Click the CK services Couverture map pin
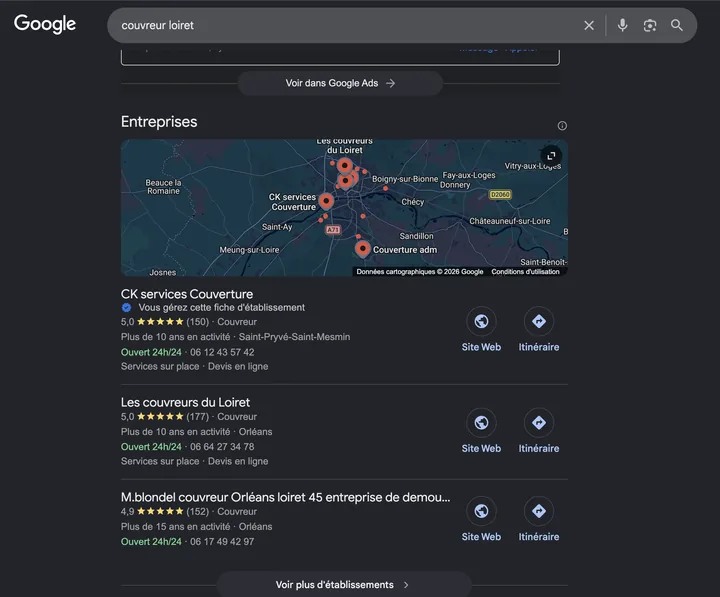This screenshot has height=597, width=720. (x=326, y=202)
